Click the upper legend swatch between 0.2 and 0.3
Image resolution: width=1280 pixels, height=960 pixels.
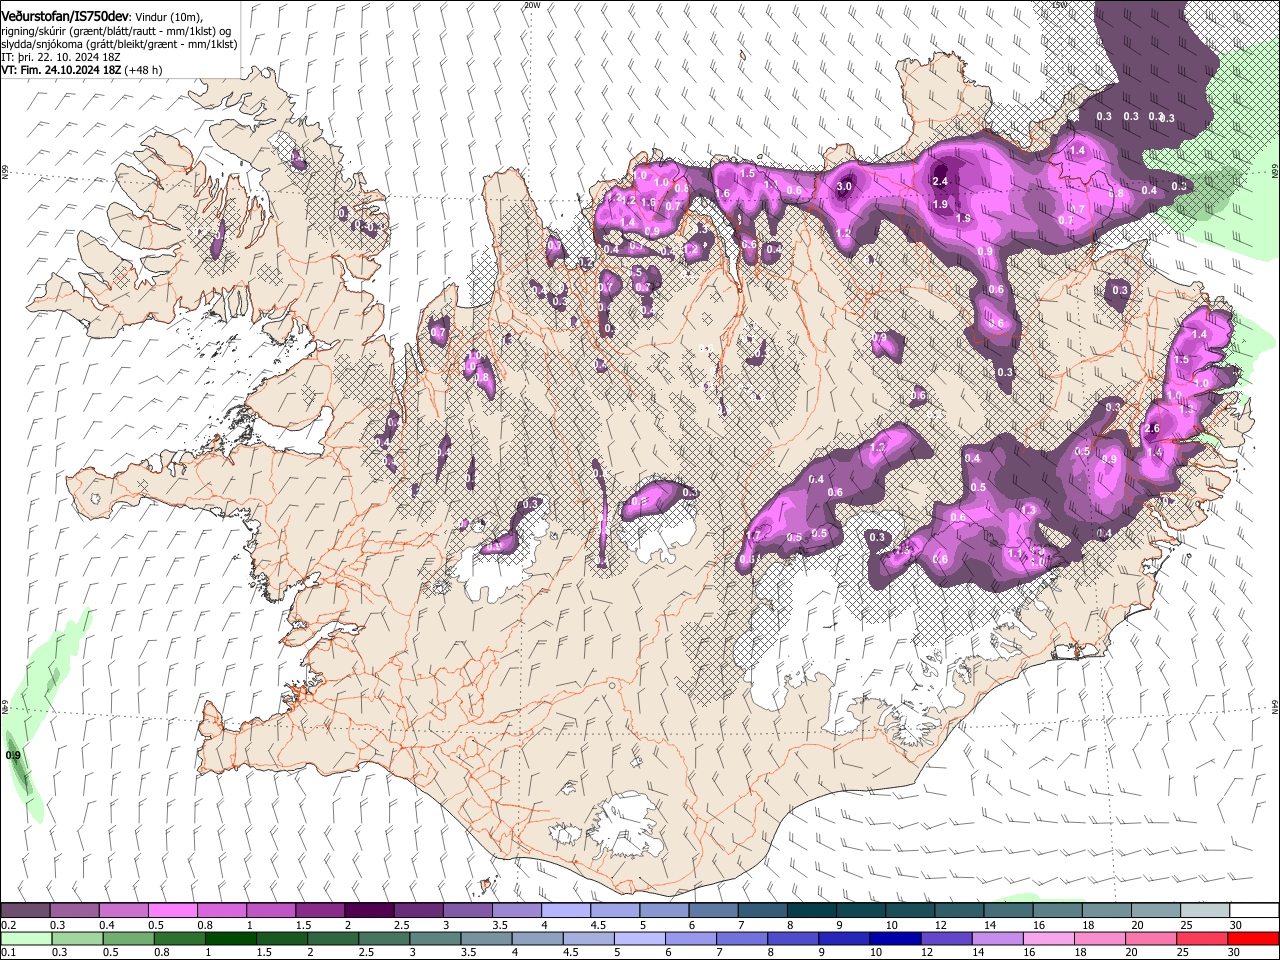pyautogui.click(x=25, y=910)
